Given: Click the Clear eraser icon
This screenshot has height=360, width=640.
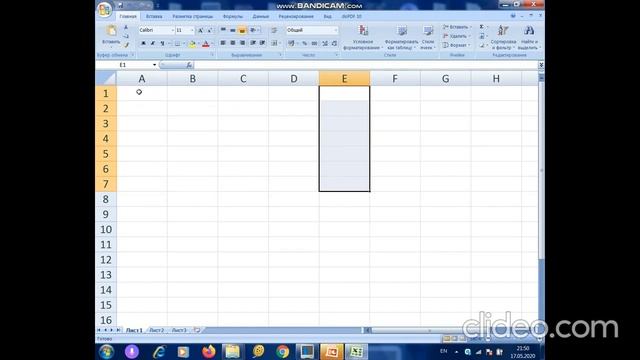Looking at the screenshot, I should 482,45.
